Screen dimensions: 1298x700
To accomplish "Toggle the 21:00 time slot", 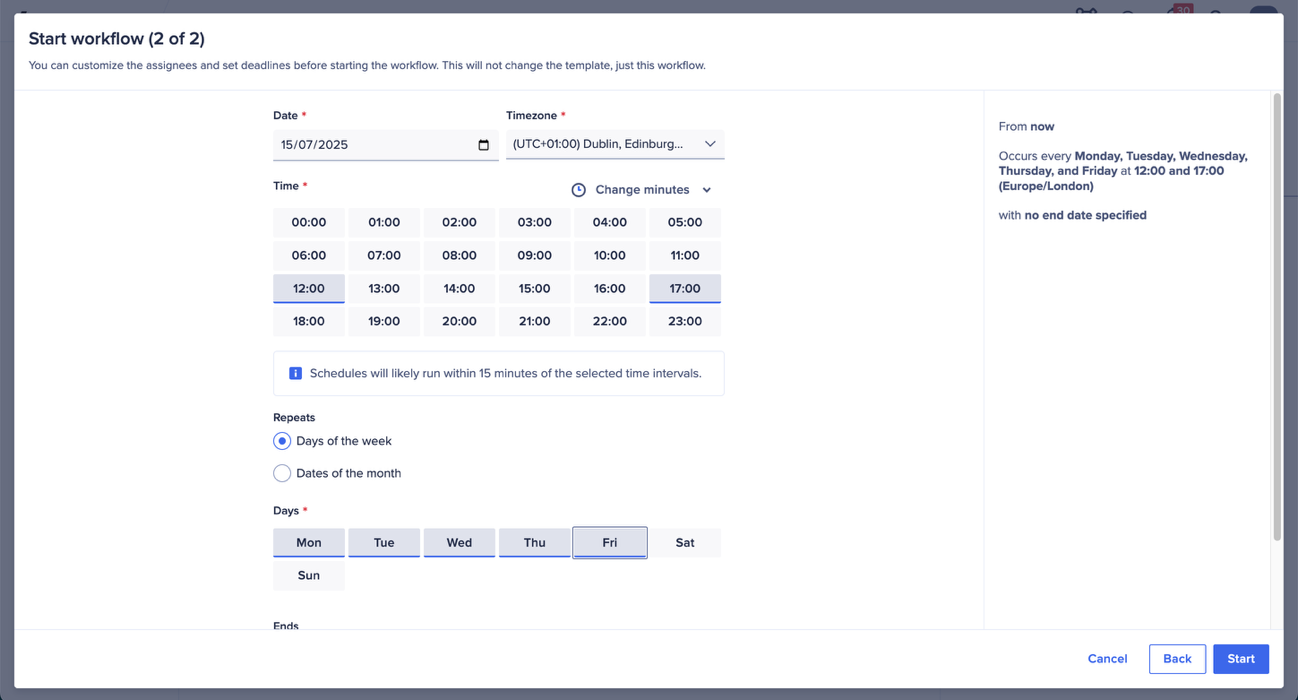I will [534, 321].
